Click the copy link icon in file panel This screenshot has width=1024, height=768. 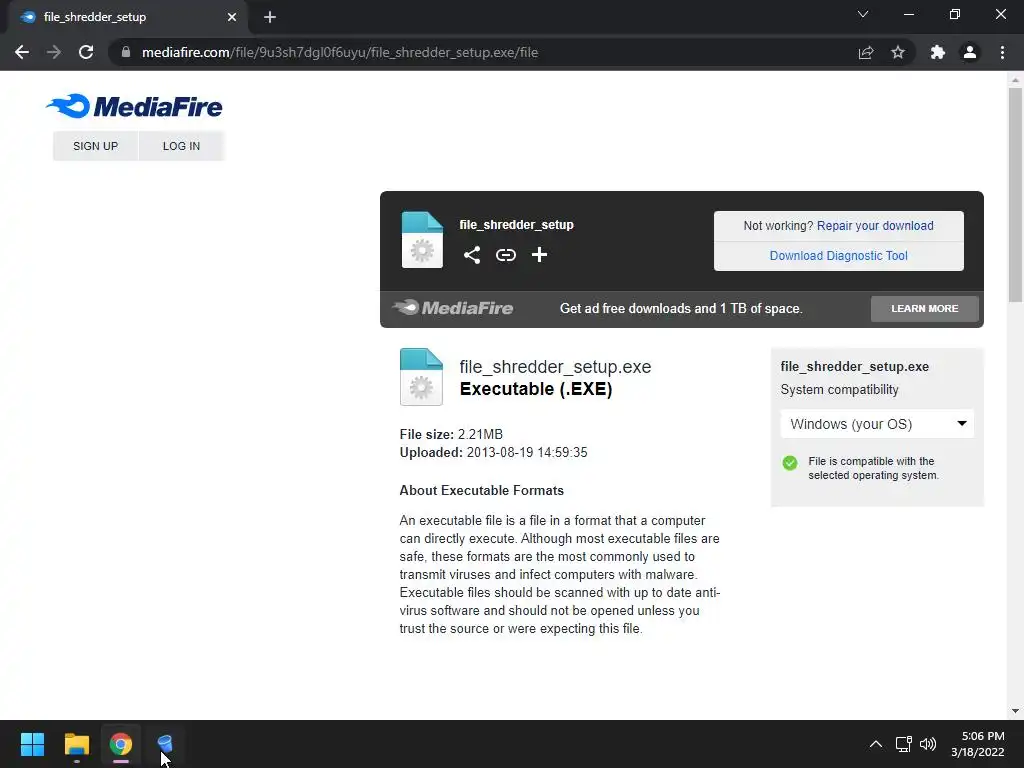(505, 255)
